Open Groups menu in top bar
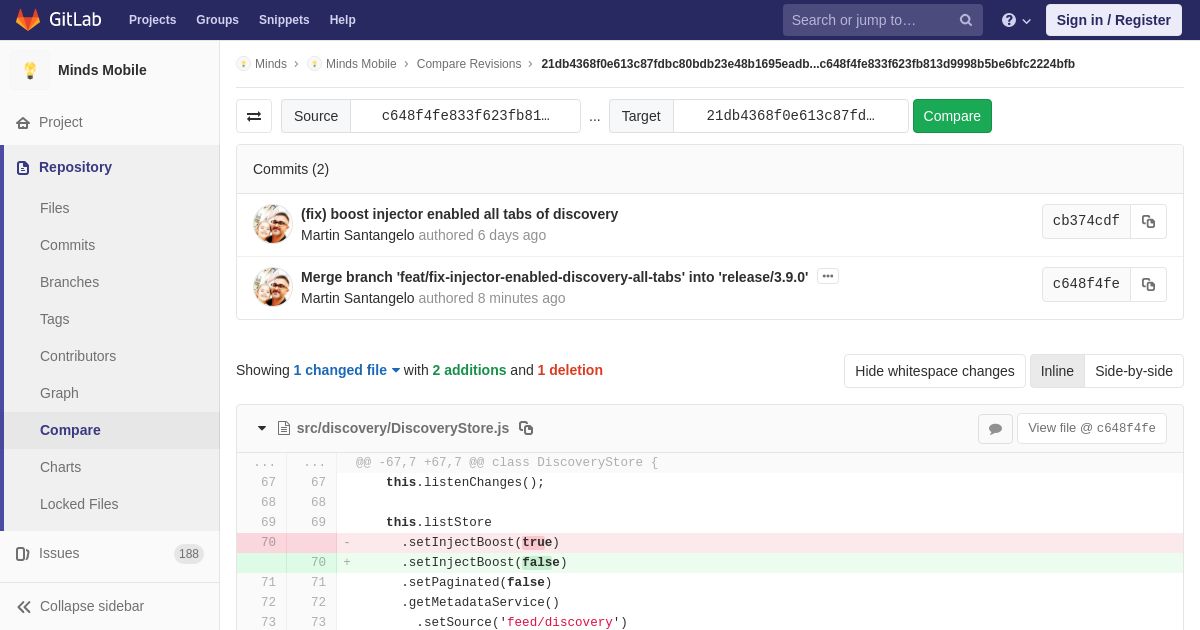 click(x=217, y=20)
